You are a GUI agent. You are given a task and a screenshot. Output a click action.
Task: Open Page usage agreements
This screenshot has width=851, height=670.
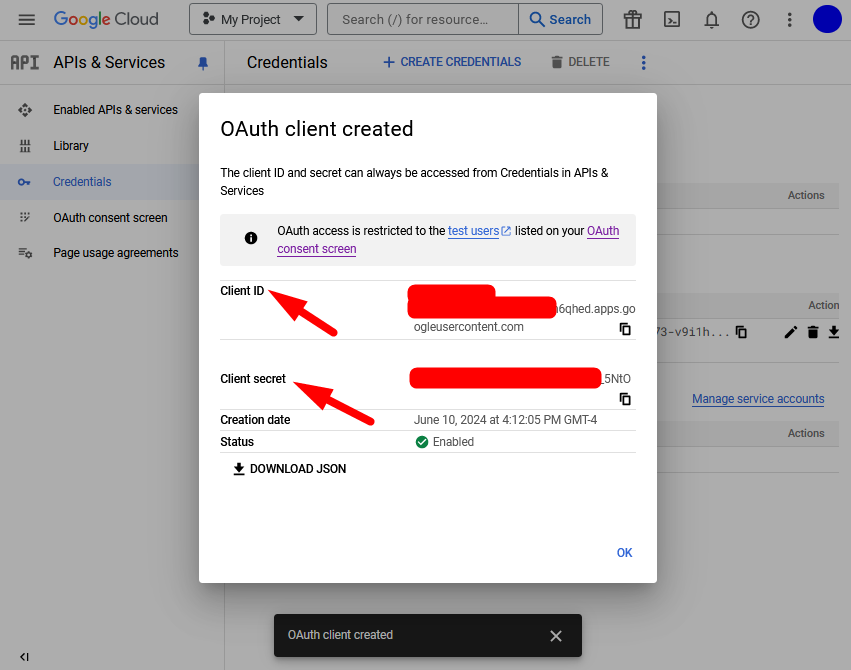pyautogui.click(x=116, y=253)
